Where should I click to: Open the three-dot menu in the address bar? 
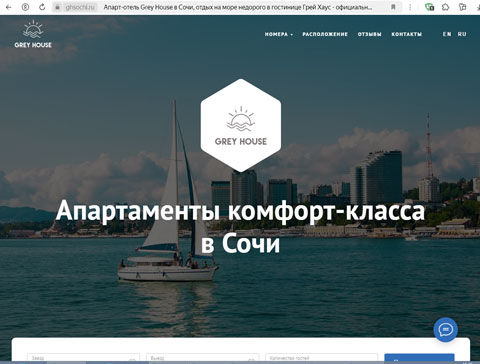pyautogui.click(x=410, y=7)
